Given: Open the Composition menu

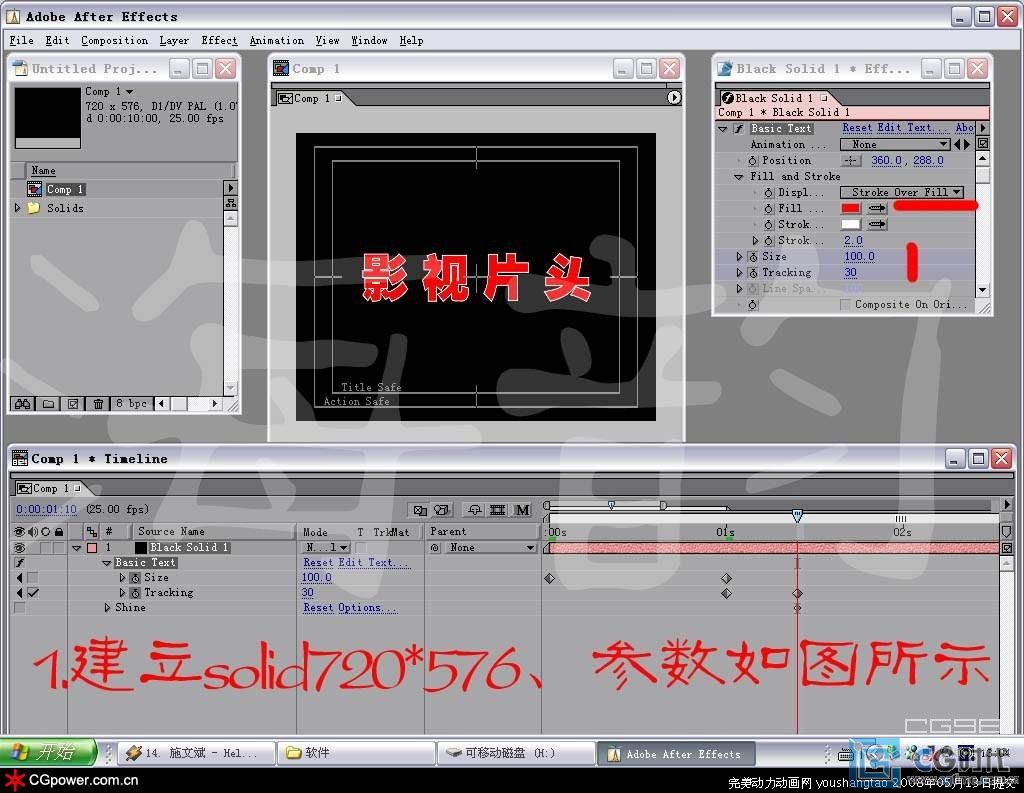Looking at the screenshot, I should (114, 41).
